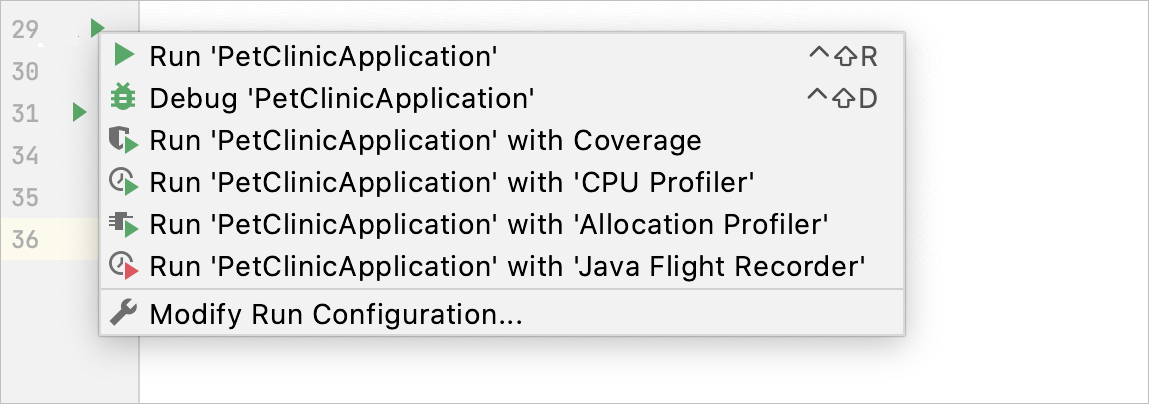Click the green Run icon in the menu
This screenshot has width=1149, height=404.
[125, 56]
